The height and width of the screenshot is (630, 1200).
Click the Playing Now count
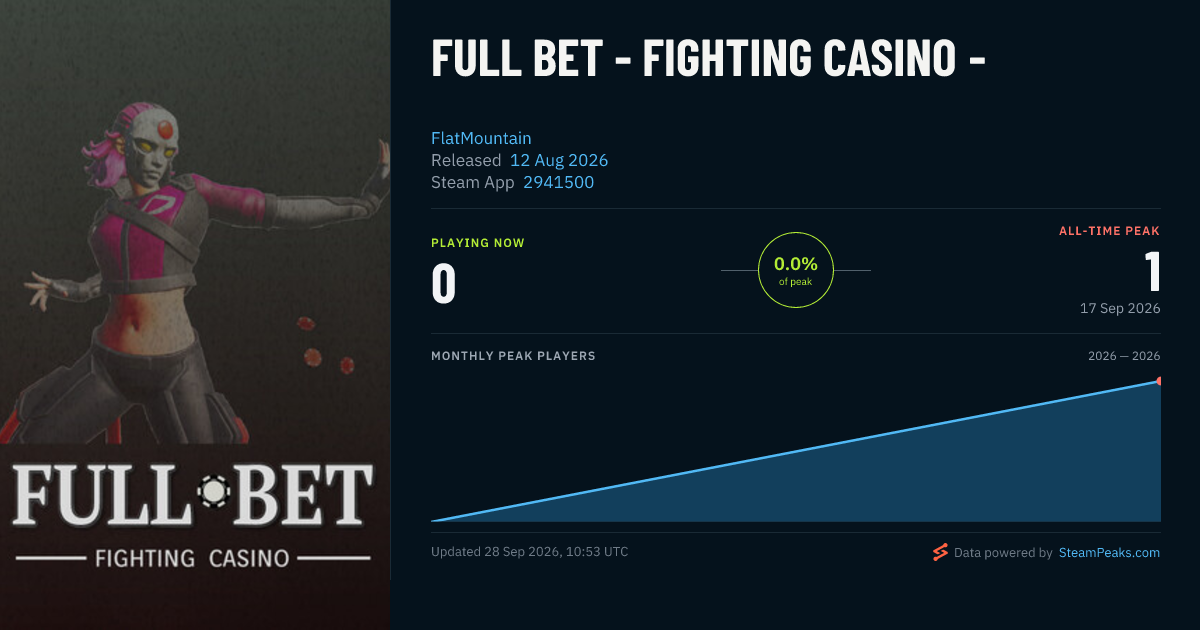pyautogui.click(x=443, y=282)
